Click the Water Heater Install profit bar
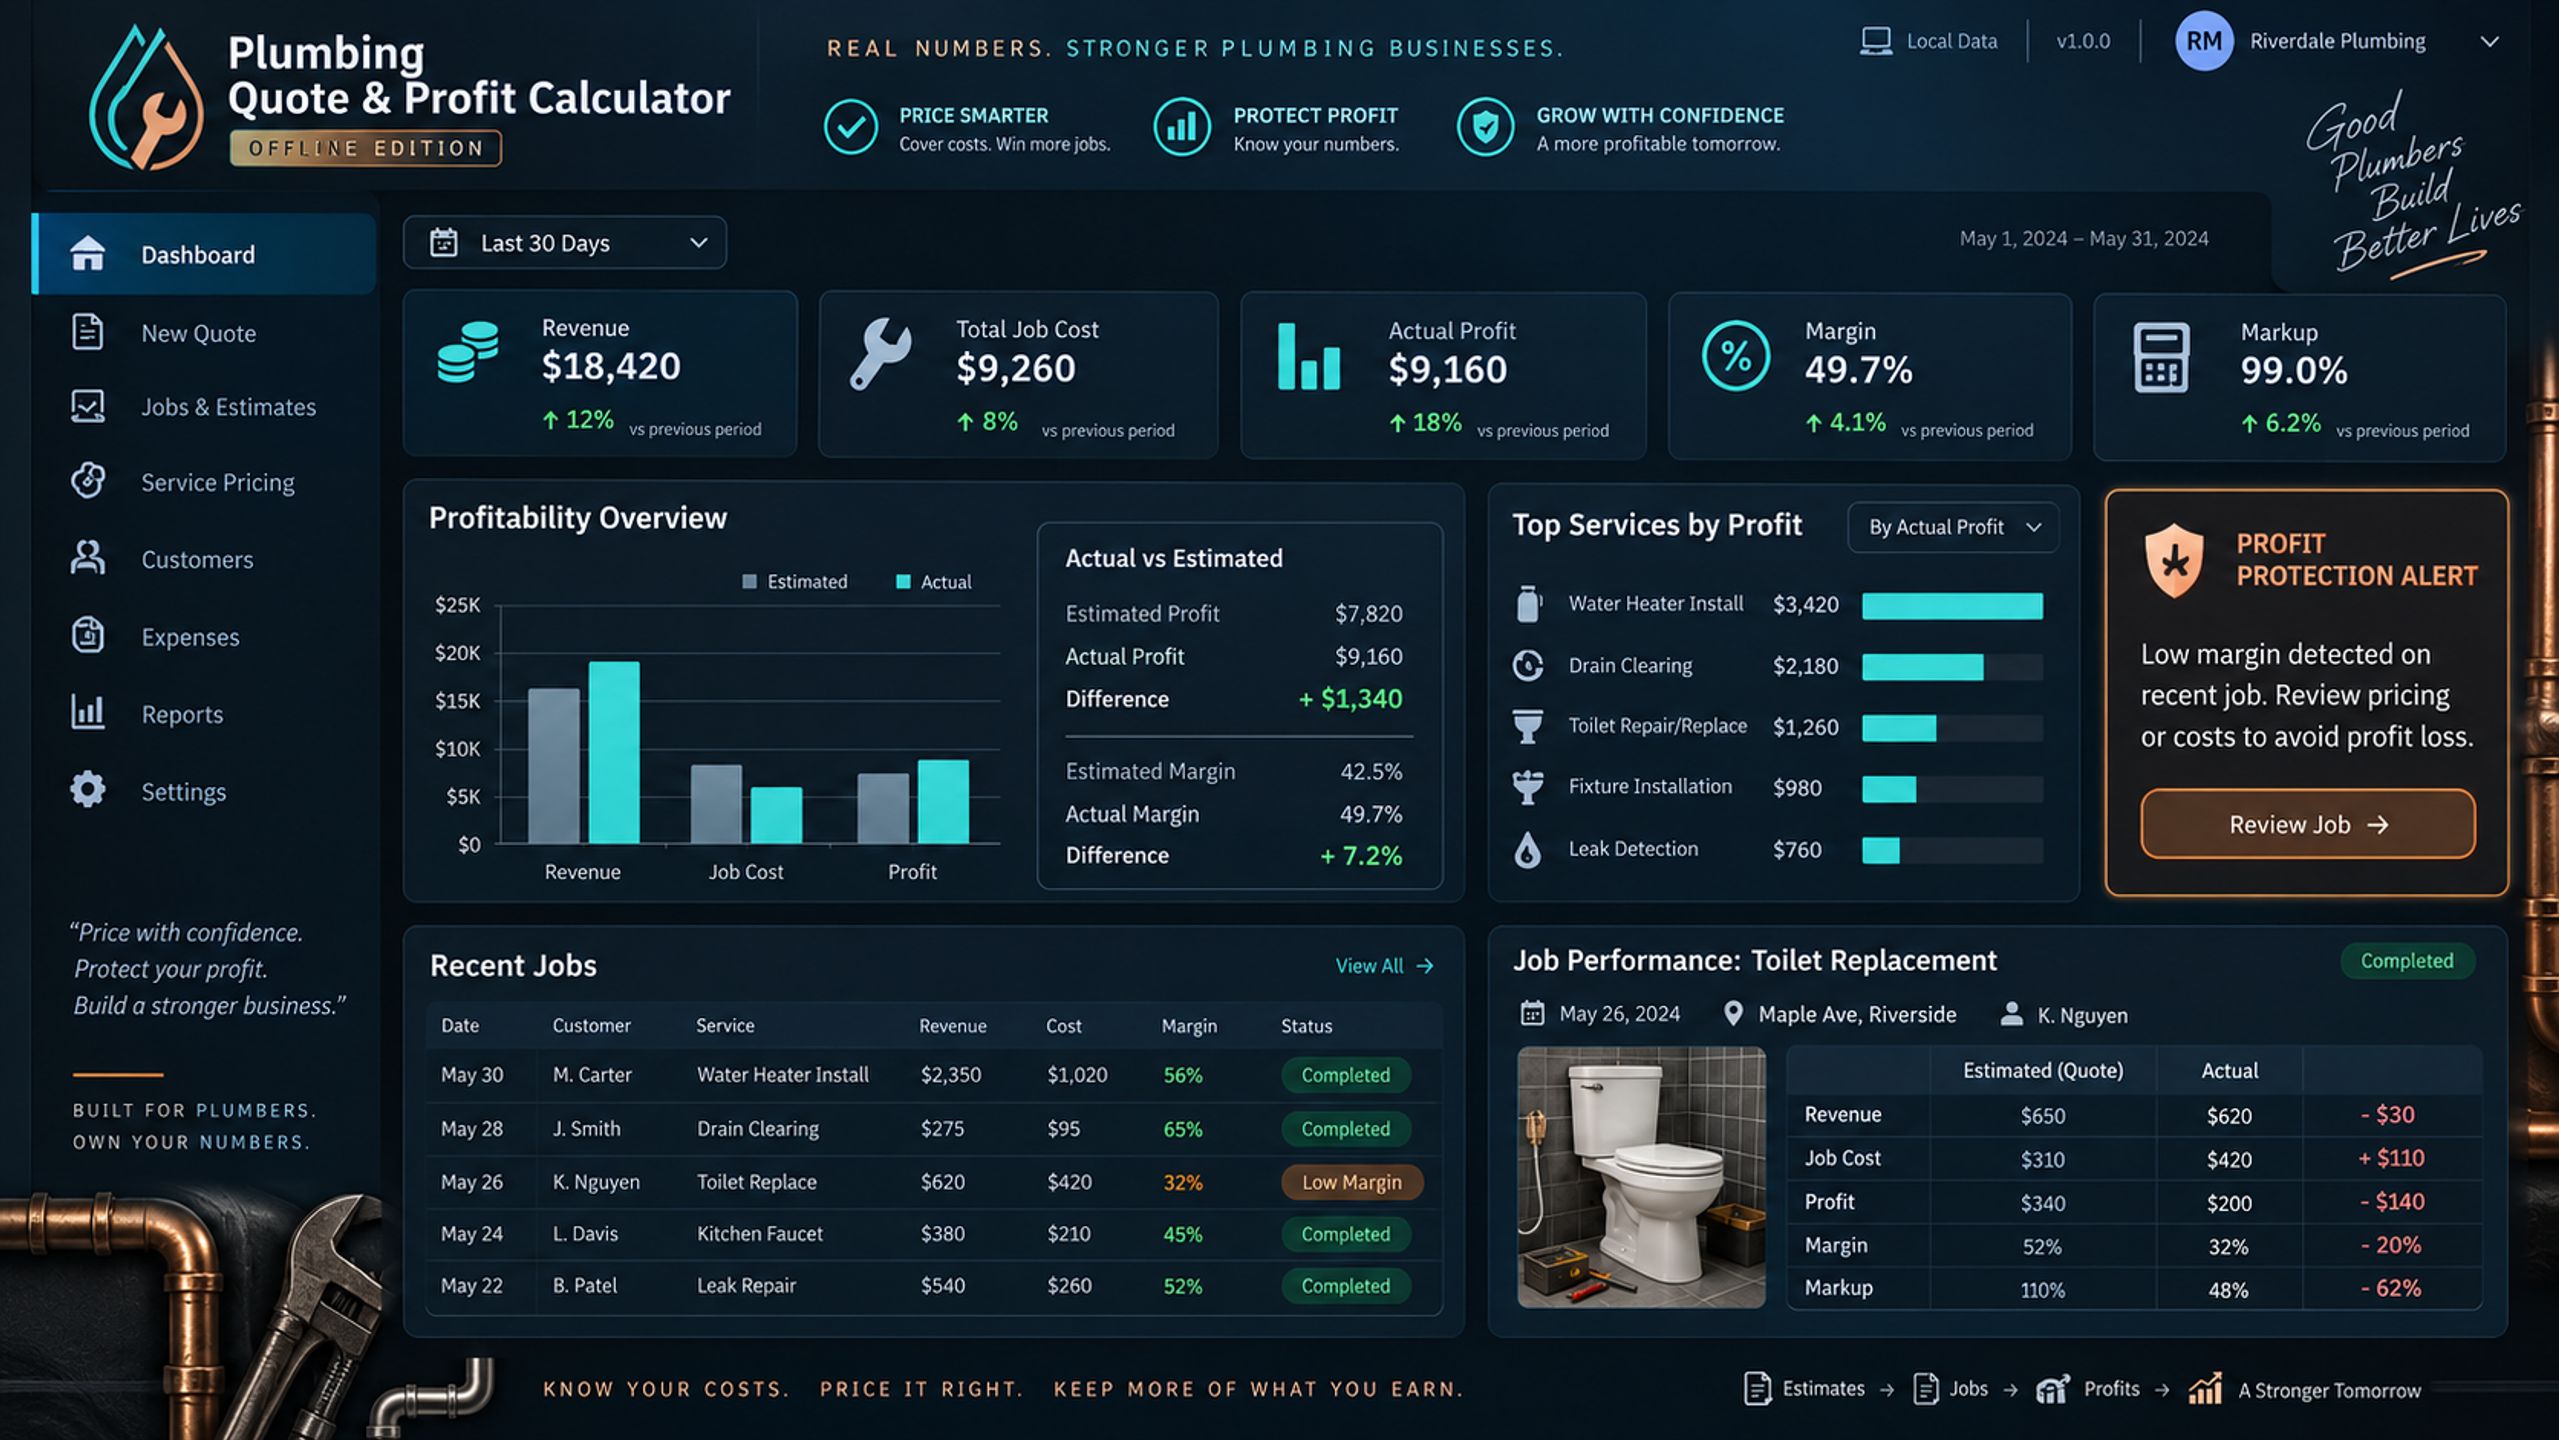Screen dimensions: 2559x1440 [1952, 606]
